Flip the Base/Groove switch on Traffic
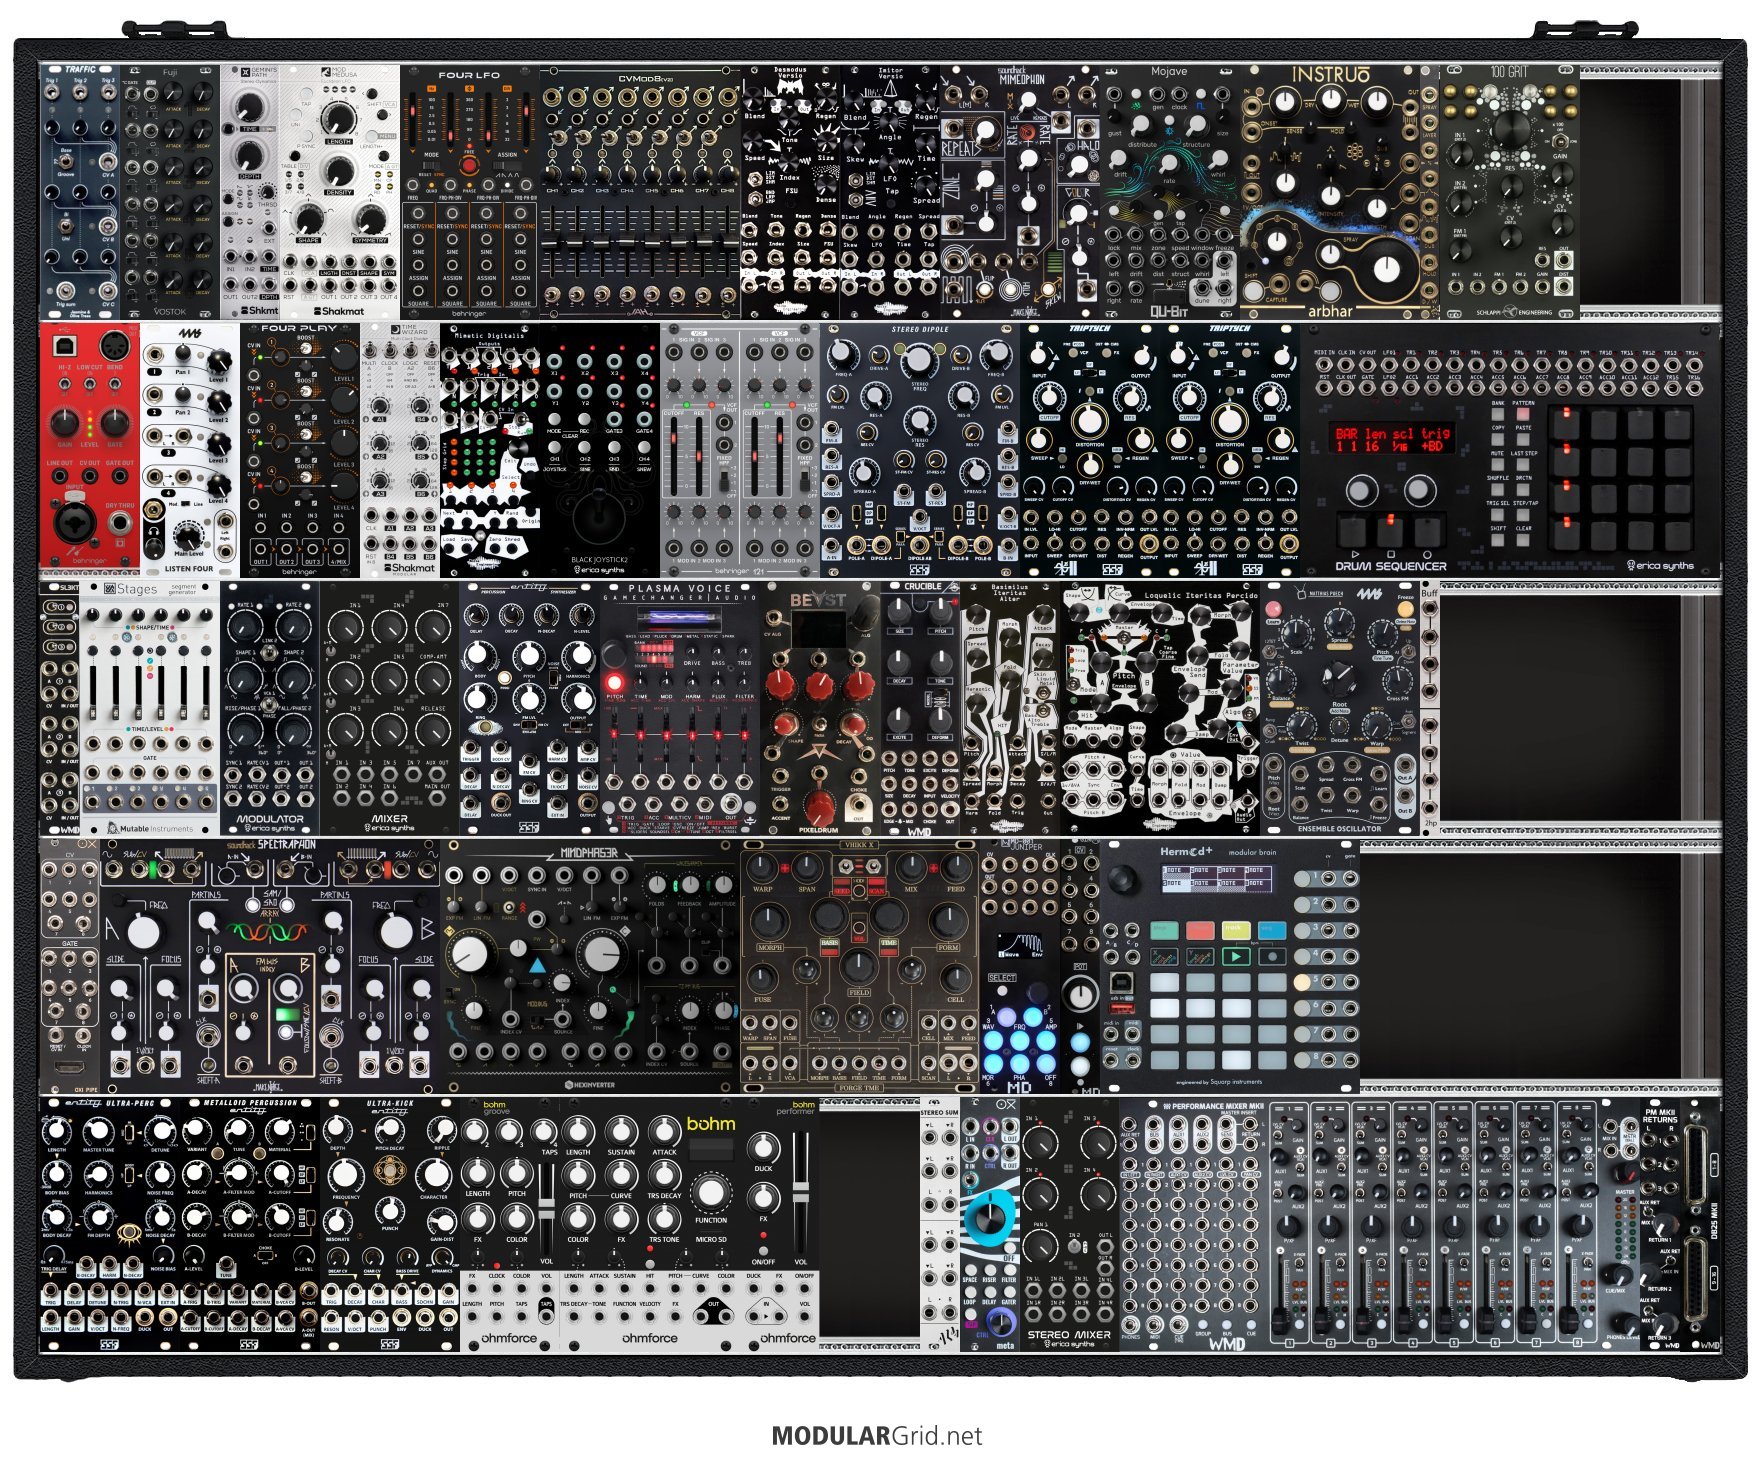The width and height of the screenshot is (1755, 1457). (x=66, y=163)
